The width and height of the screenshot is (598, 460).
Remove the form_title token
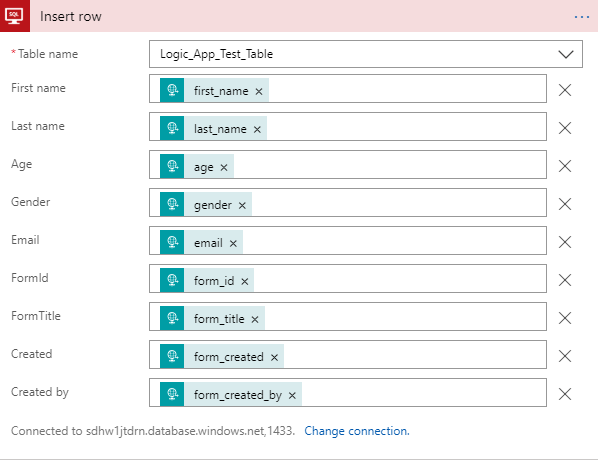pos(255,319)
